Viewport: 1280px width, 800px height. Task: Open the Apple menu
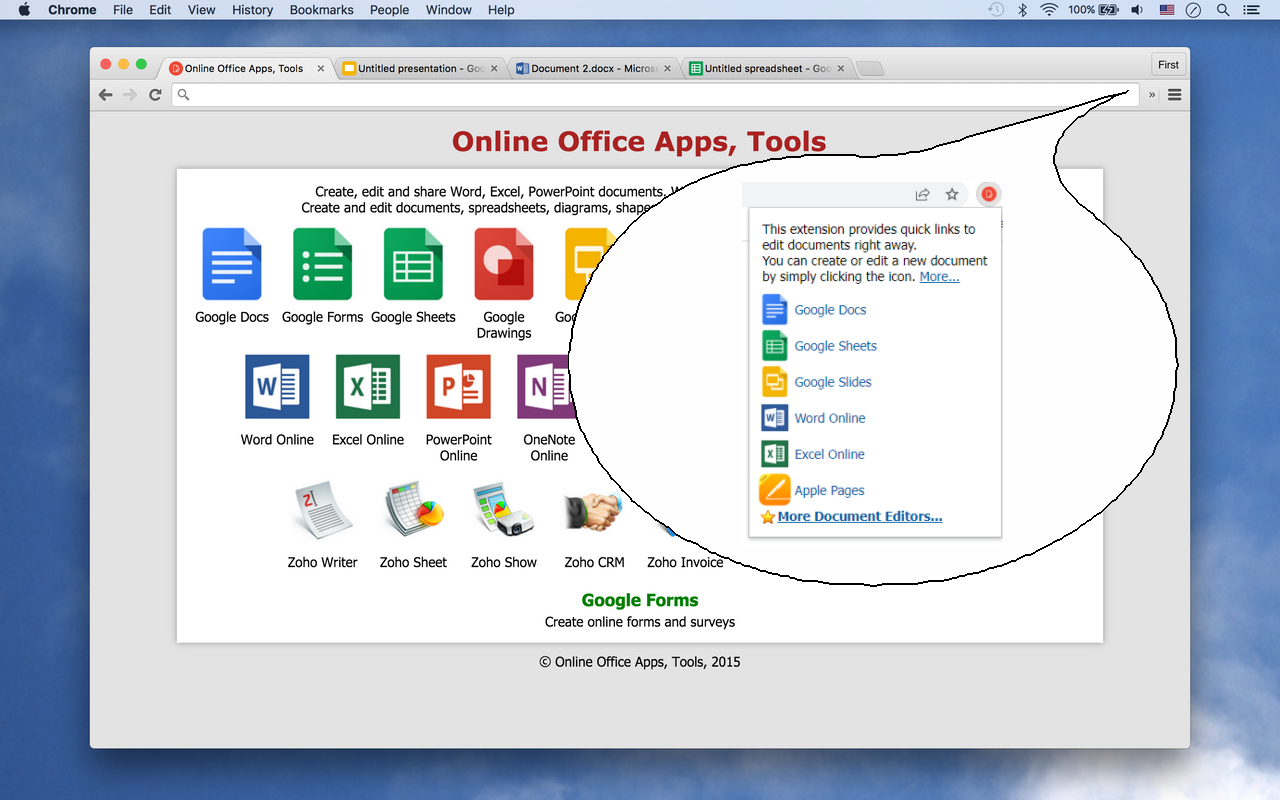click(x=24, y=10)
